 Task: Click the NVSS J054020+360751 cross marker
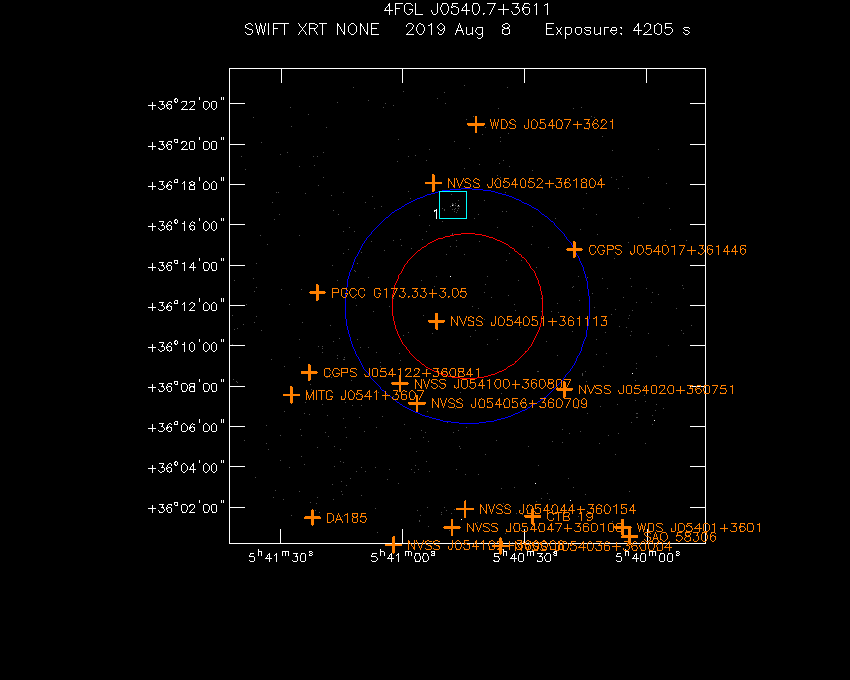(564, 389)
